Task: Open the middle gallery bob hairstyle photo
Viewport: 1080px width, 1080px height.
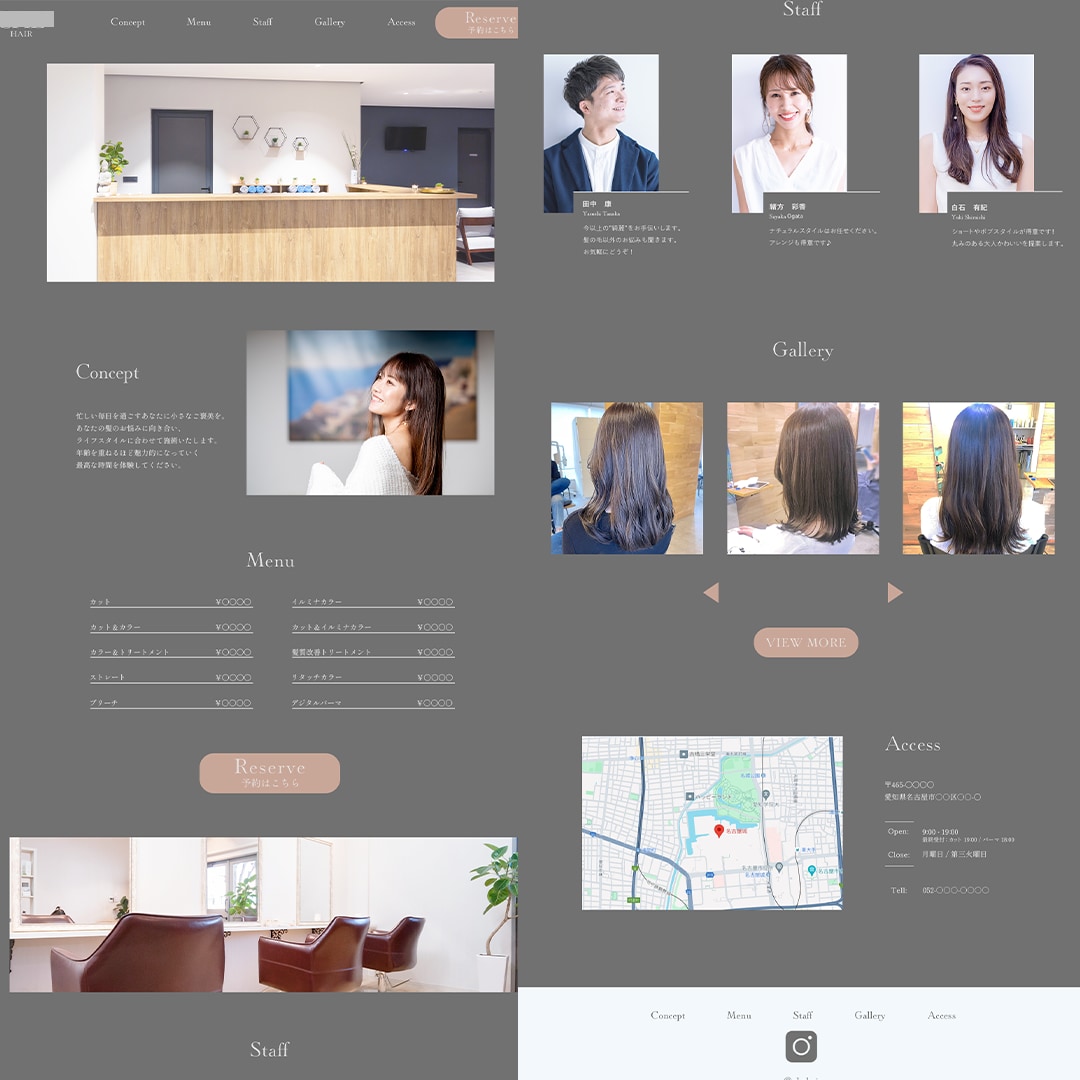Action: (803, 479)
